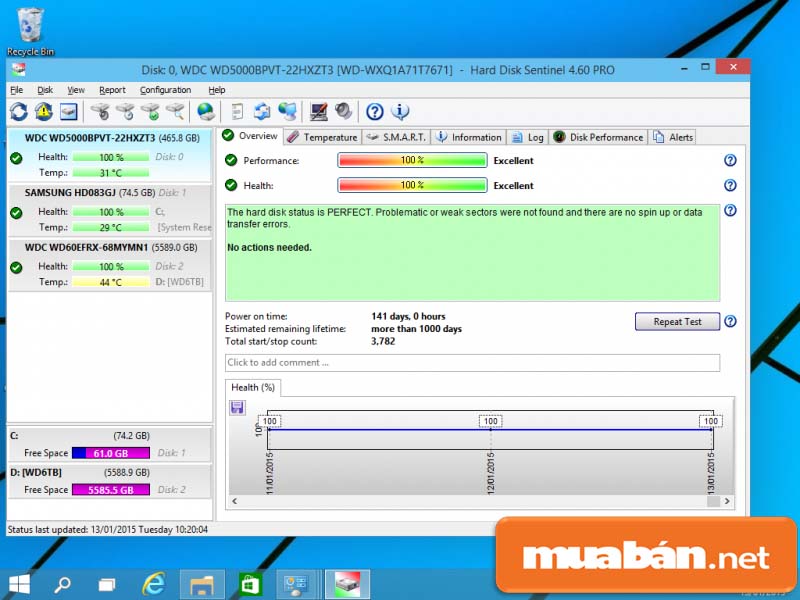Select the Overview tab

click(250, 136)
